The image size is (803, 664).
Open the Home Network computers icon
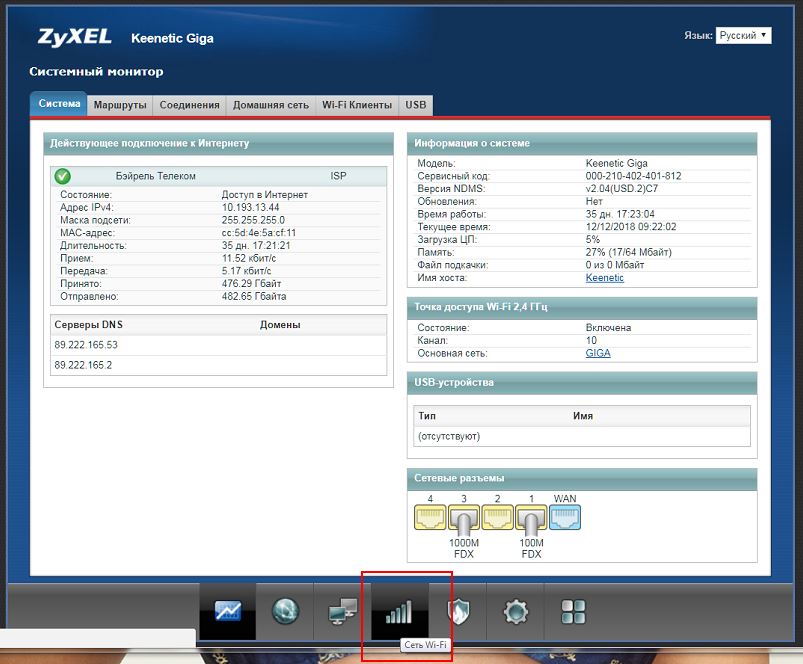(343, 612)
